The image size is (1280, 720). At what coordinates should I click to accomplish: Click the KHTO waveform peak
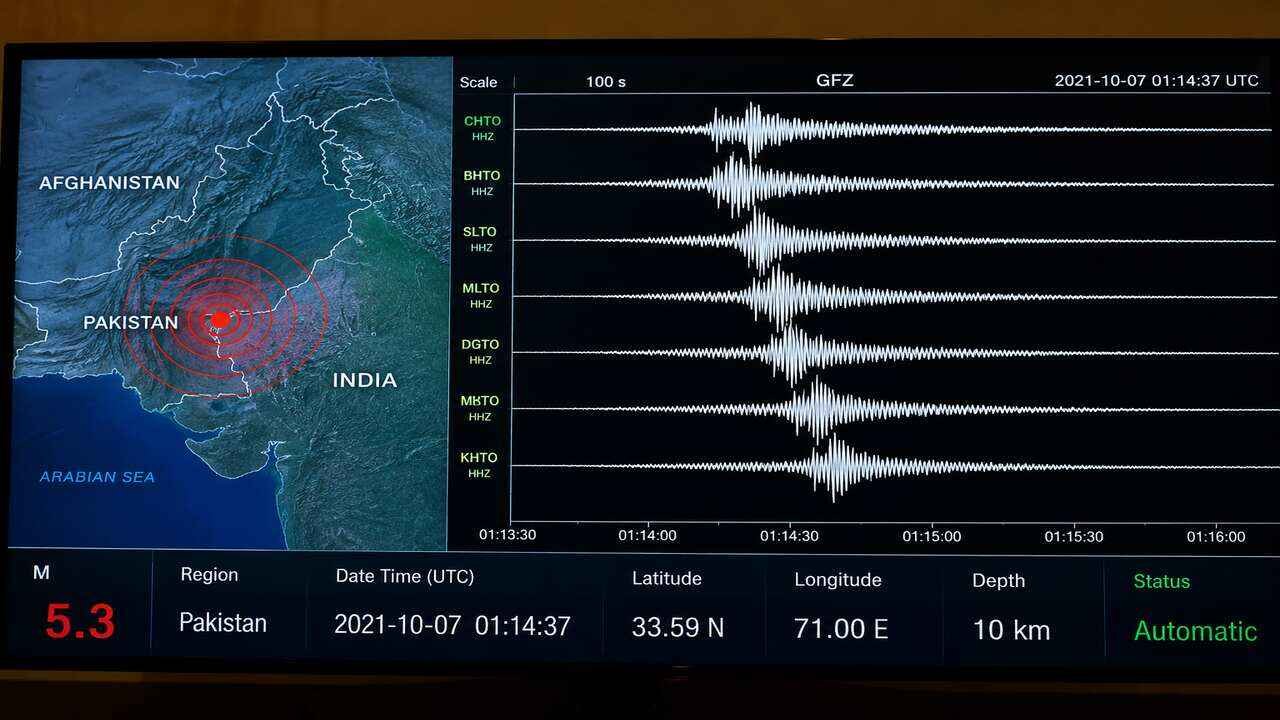point(836,467)
